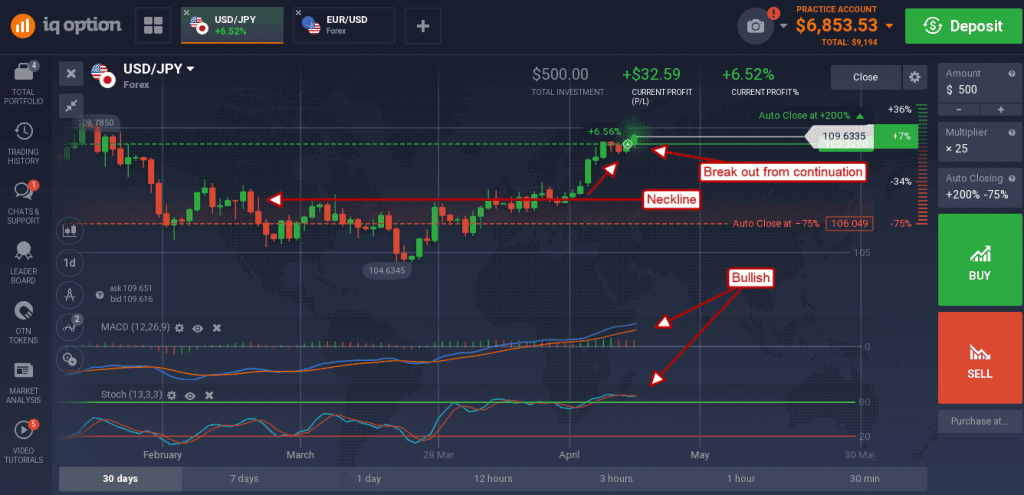The width and height of the screenshot is (1024, 495).
Task: Open position settings gear icon
Action: click(x=915, y=77)
